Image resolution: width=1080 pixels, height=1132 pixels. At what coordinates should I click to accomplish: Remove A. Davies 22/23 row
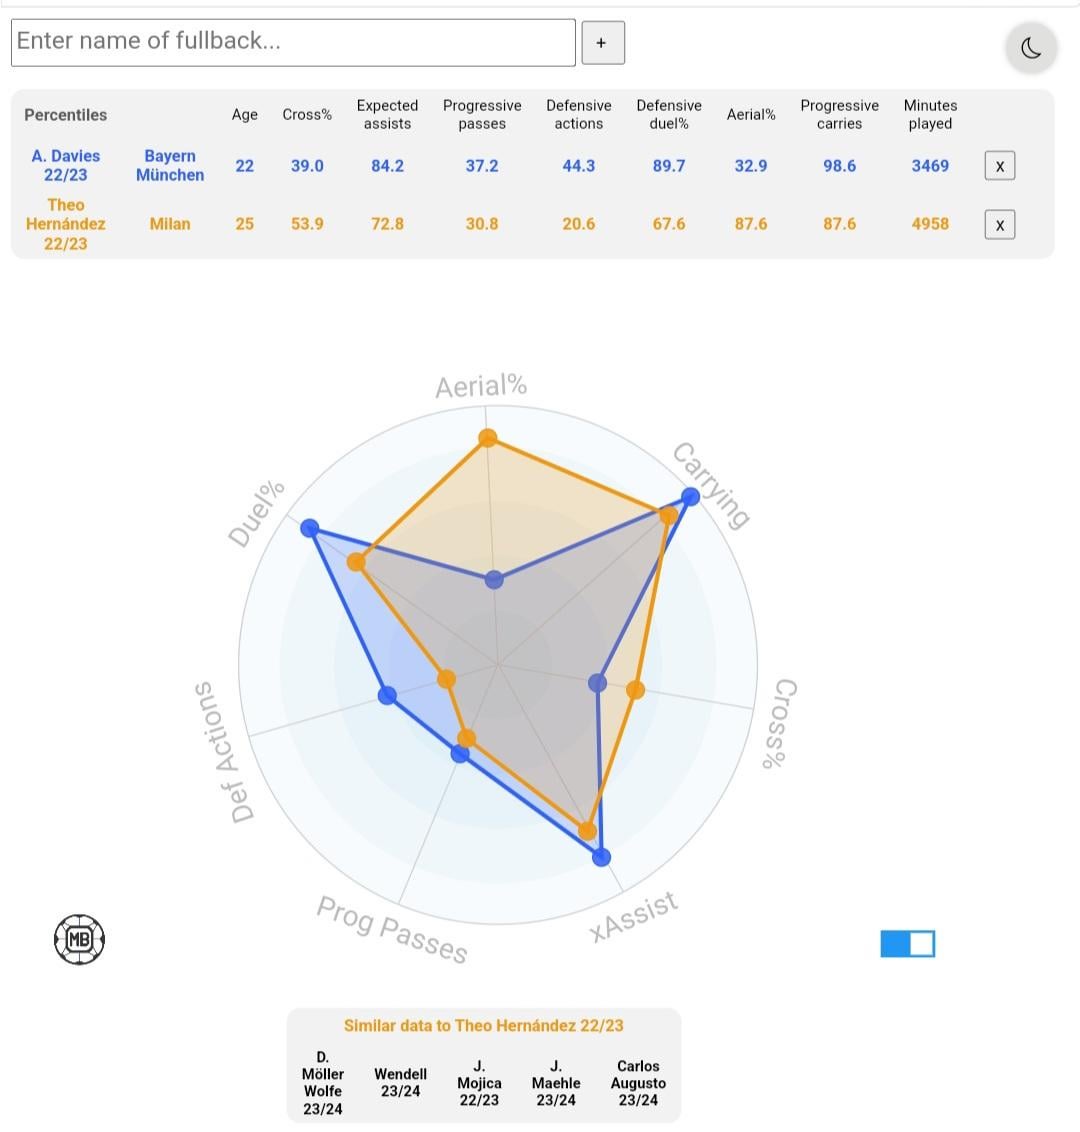(999, 166)
